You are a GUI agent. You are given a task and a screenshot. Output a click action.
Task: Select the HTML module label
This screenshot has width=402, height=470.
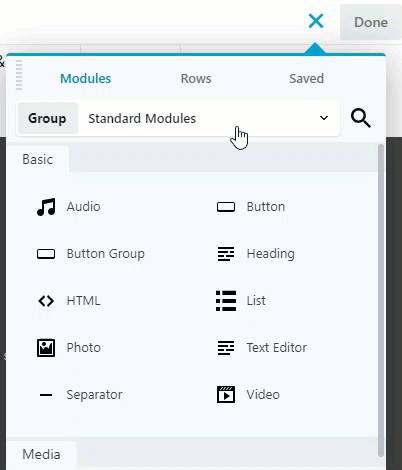[83, 301]
